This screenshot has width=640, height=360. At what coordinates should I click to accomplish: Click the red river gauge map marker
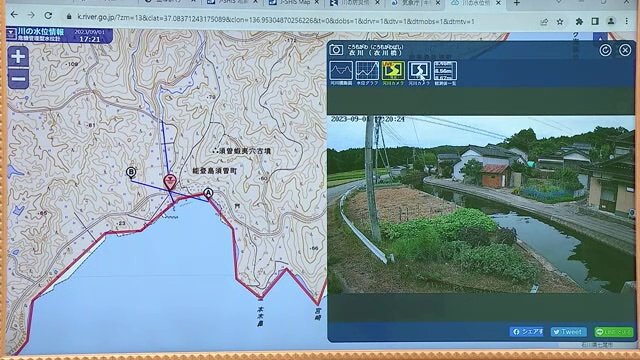pyautogui.click(x=170, y=182)
